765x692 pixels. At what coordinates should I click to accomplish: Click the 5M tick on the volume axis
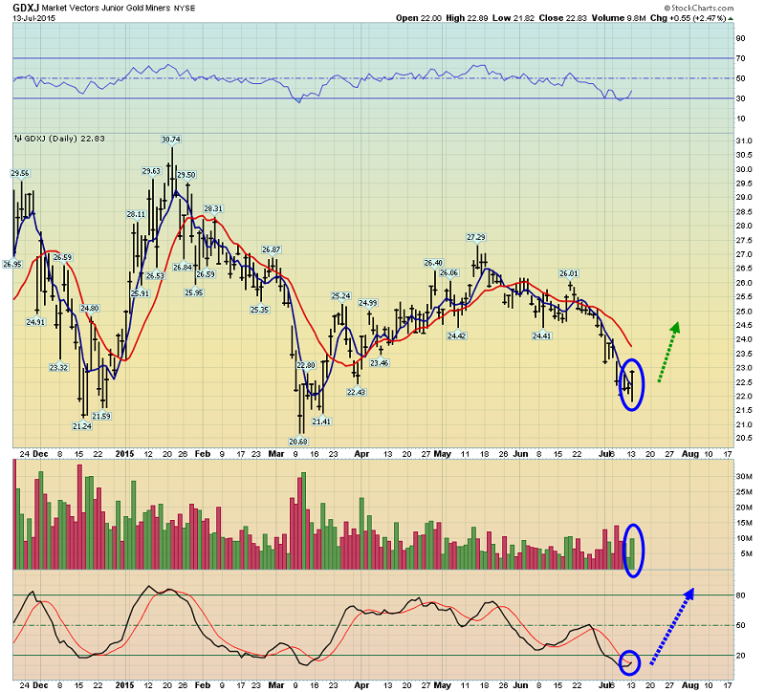click(745, 554)
